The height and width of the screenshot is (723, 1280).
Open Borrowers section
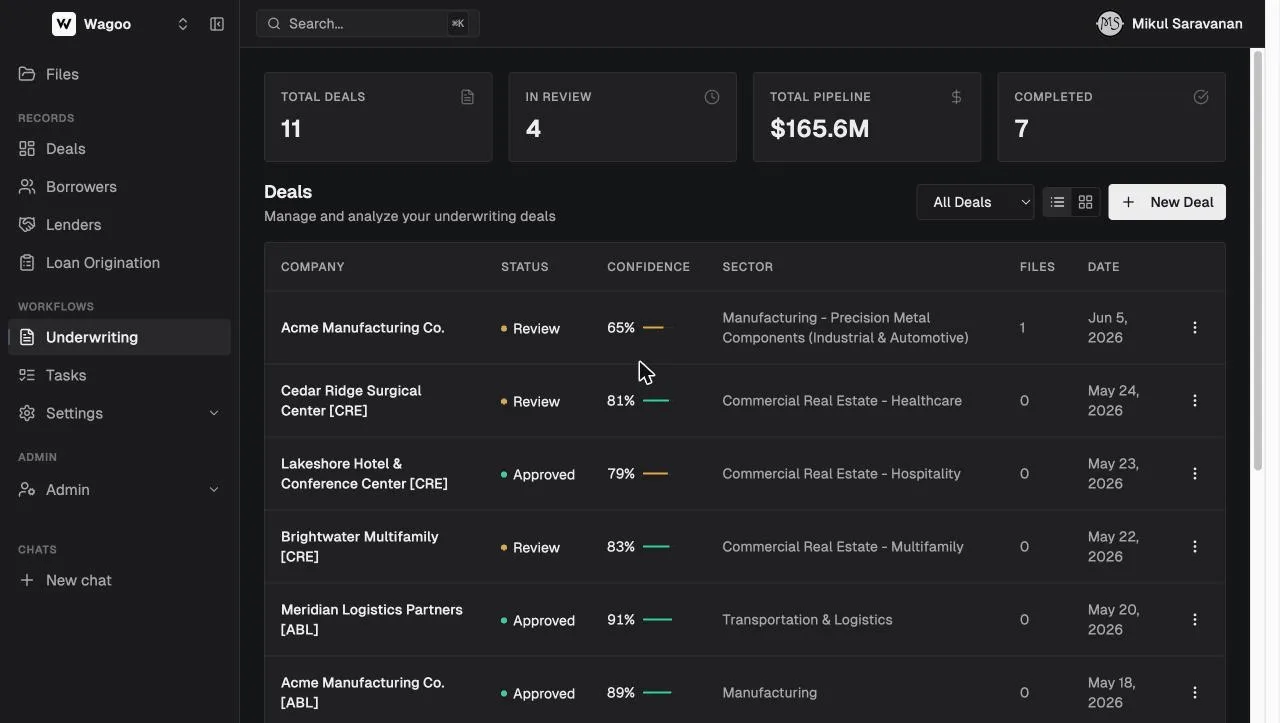coord(119,187)
